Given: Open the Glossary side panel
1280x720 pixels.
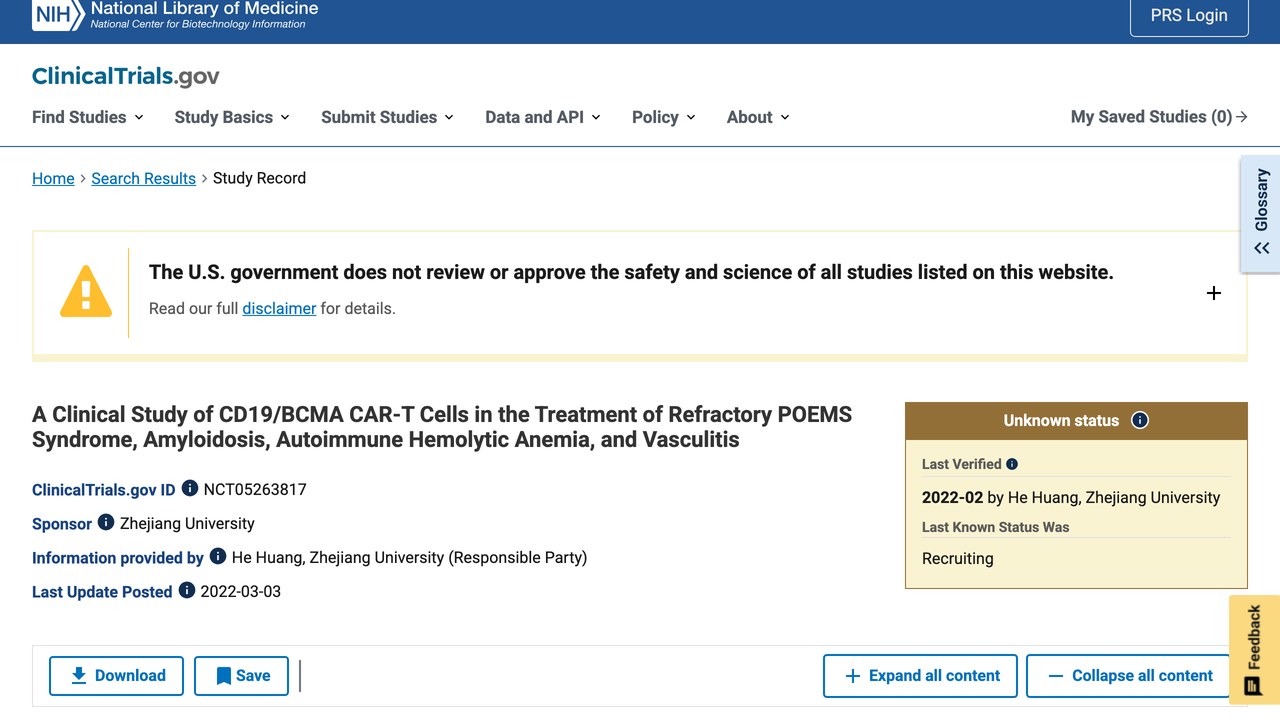Looking at the screenshot, I should (x=1261, y=214).
